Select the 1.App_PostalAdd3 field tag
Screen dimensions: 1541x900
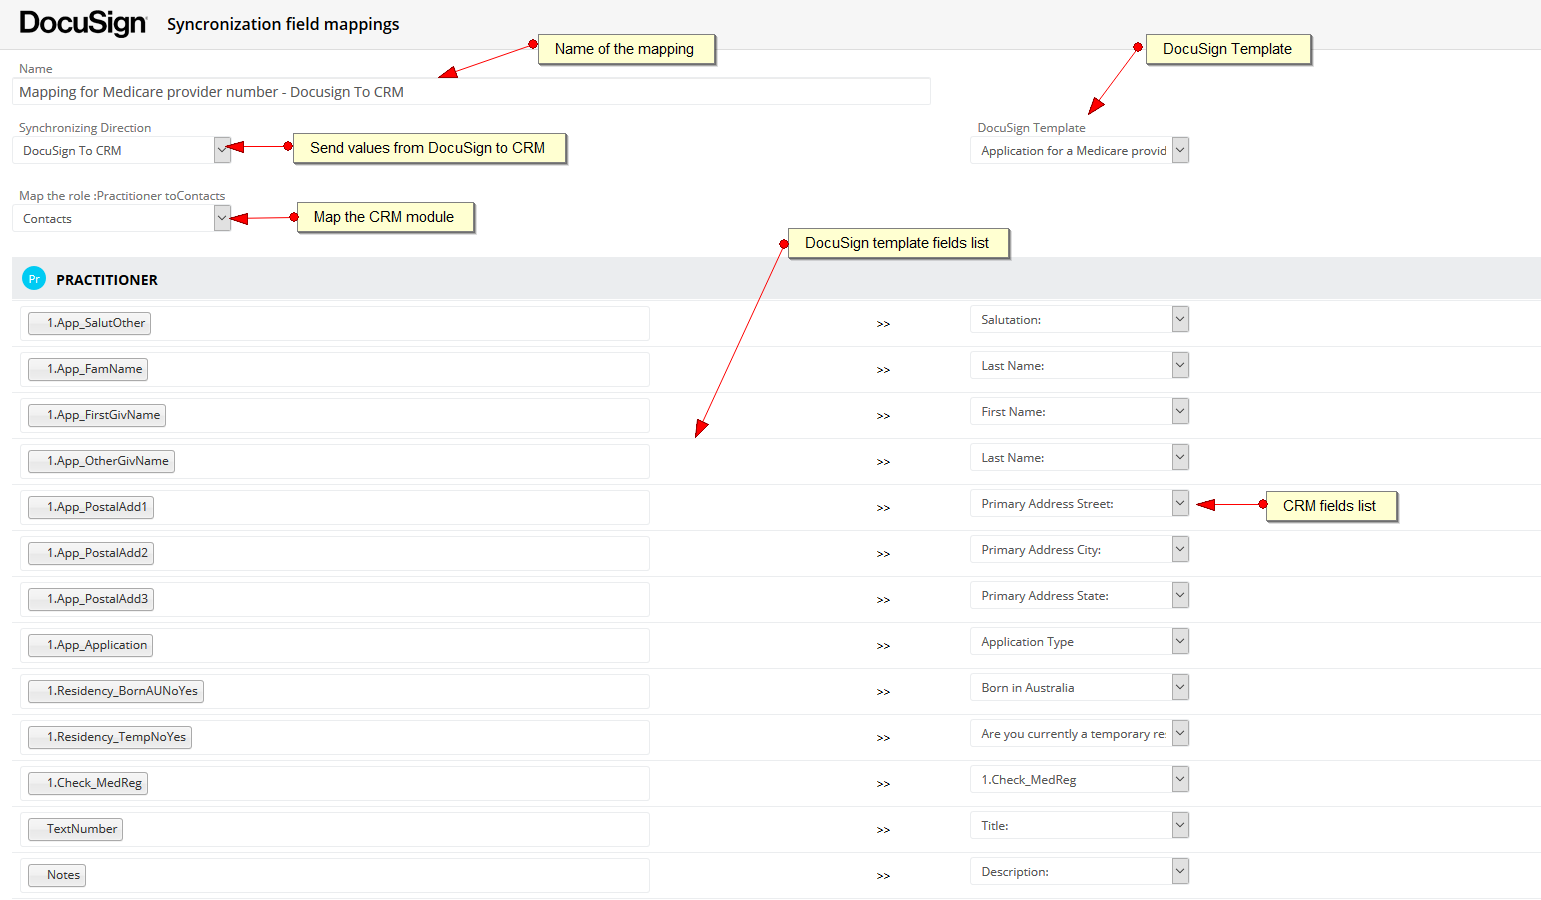[x=91, y=599]
